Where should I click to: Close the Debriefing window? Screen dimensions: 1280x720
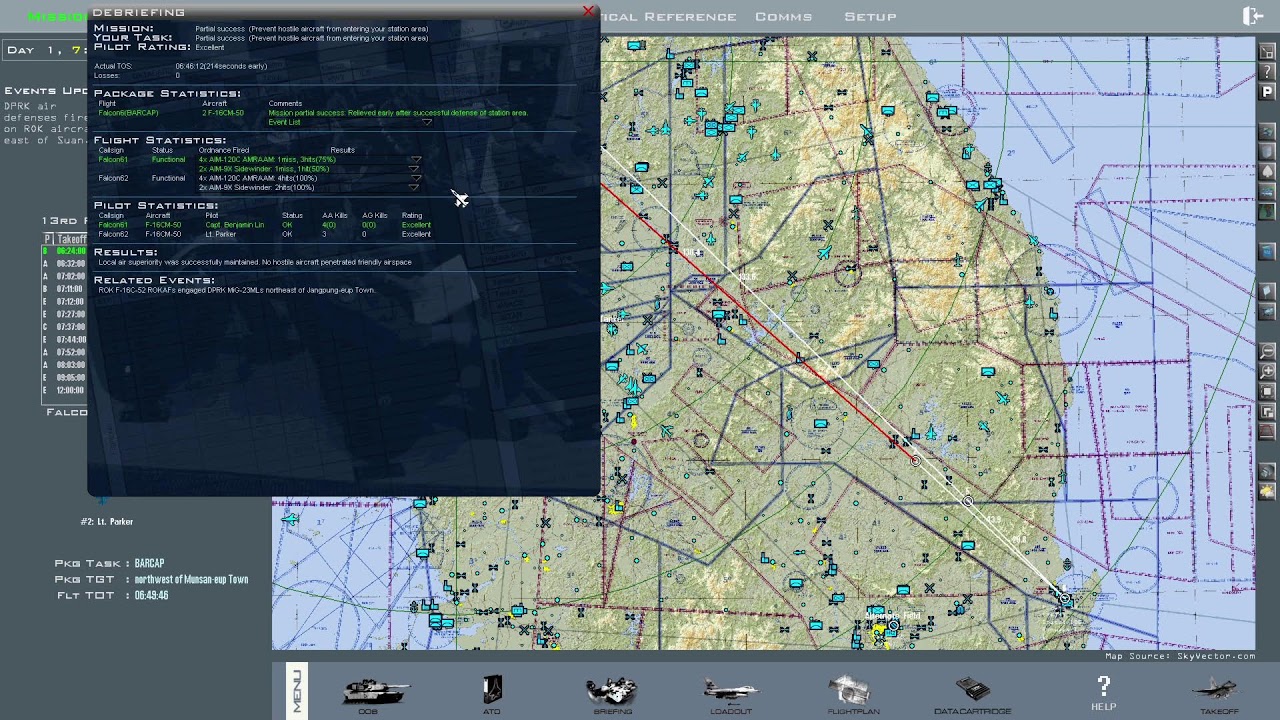pyautogui.click(x=588, y=11)
